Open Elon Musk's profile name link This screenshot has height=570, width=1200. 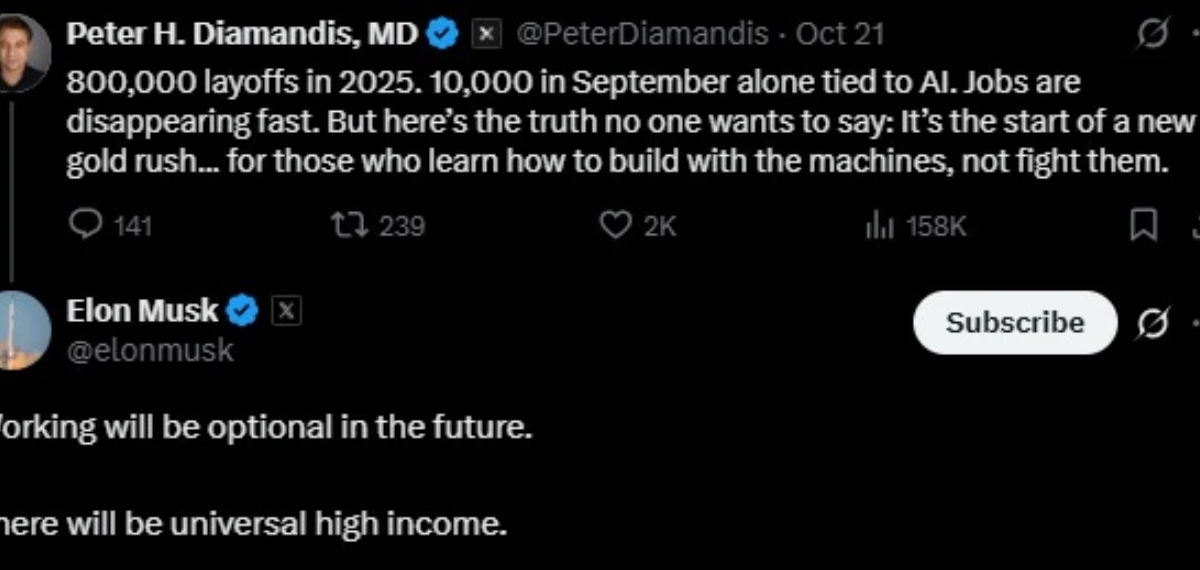click(x=141, y=311)
